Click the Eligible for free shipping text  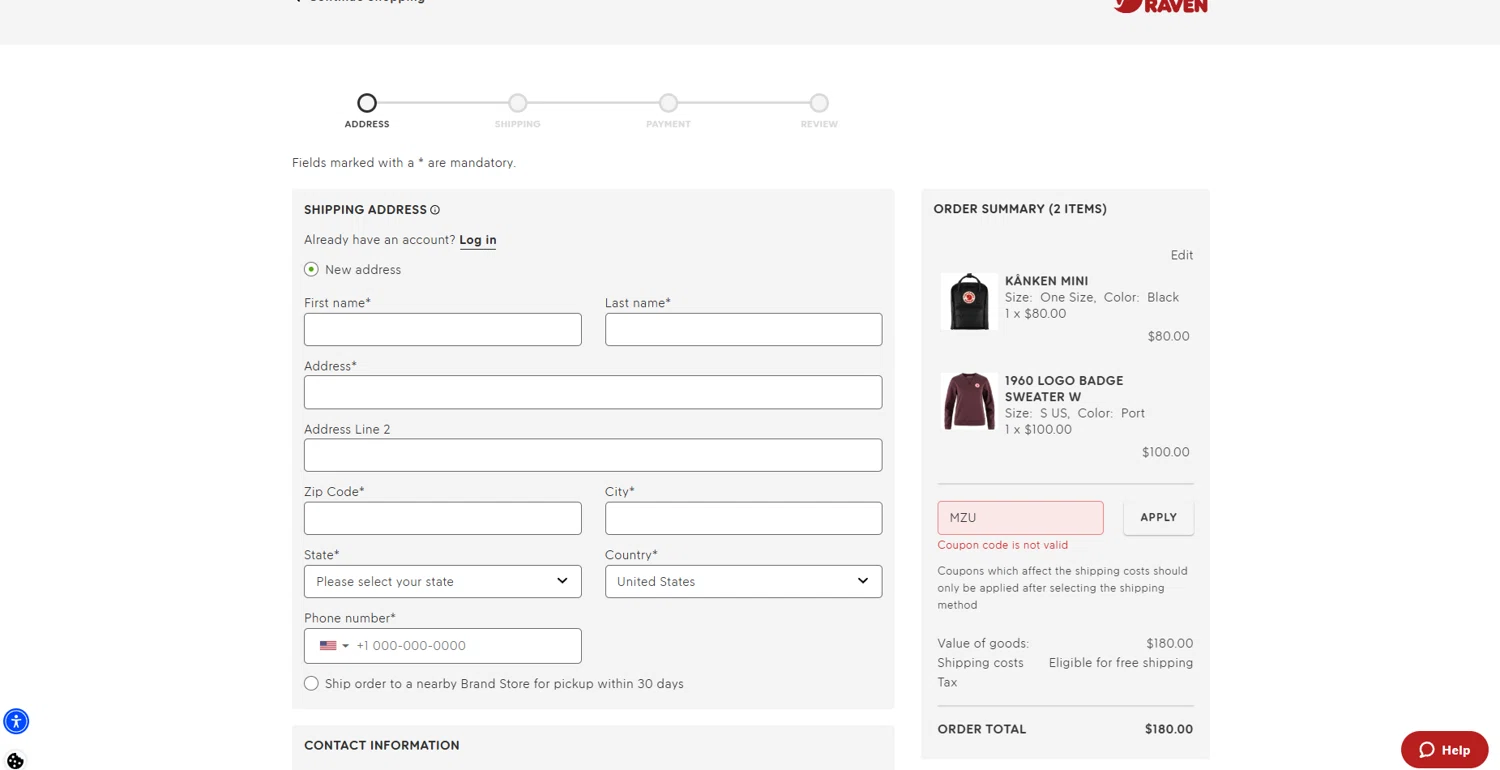click(1120, 663)
